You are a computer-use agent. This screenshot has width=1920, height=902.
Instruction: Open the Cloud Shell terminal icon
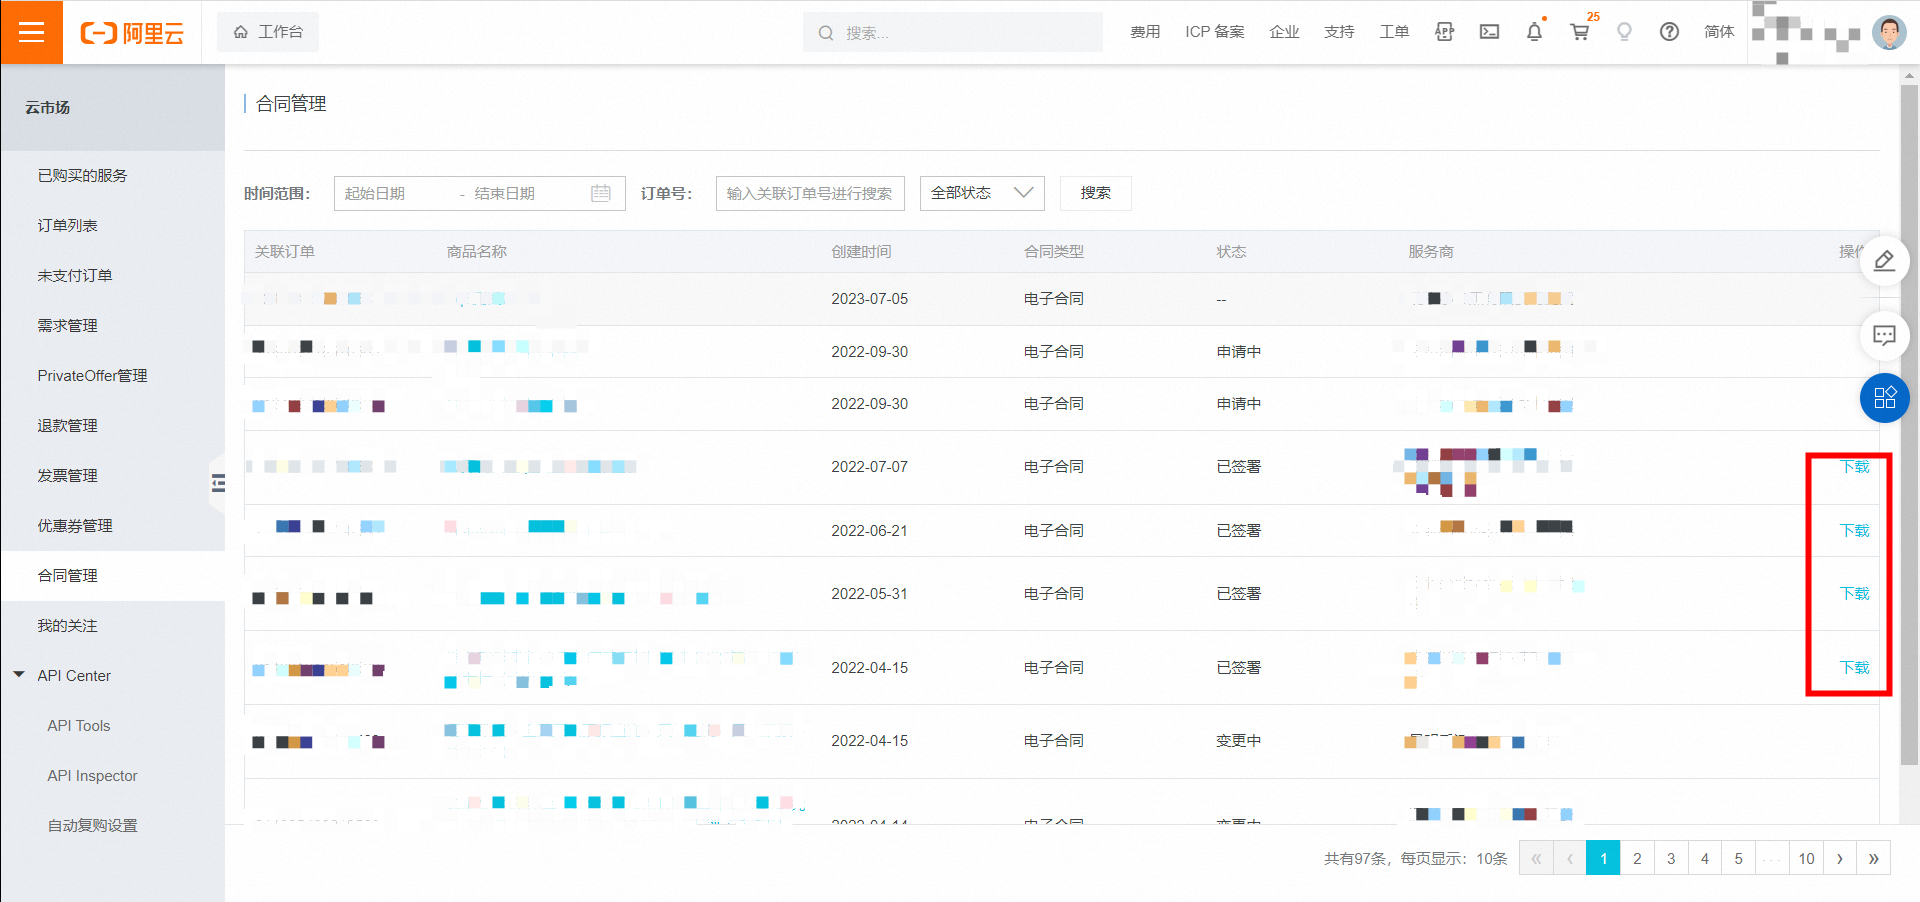1489,32
